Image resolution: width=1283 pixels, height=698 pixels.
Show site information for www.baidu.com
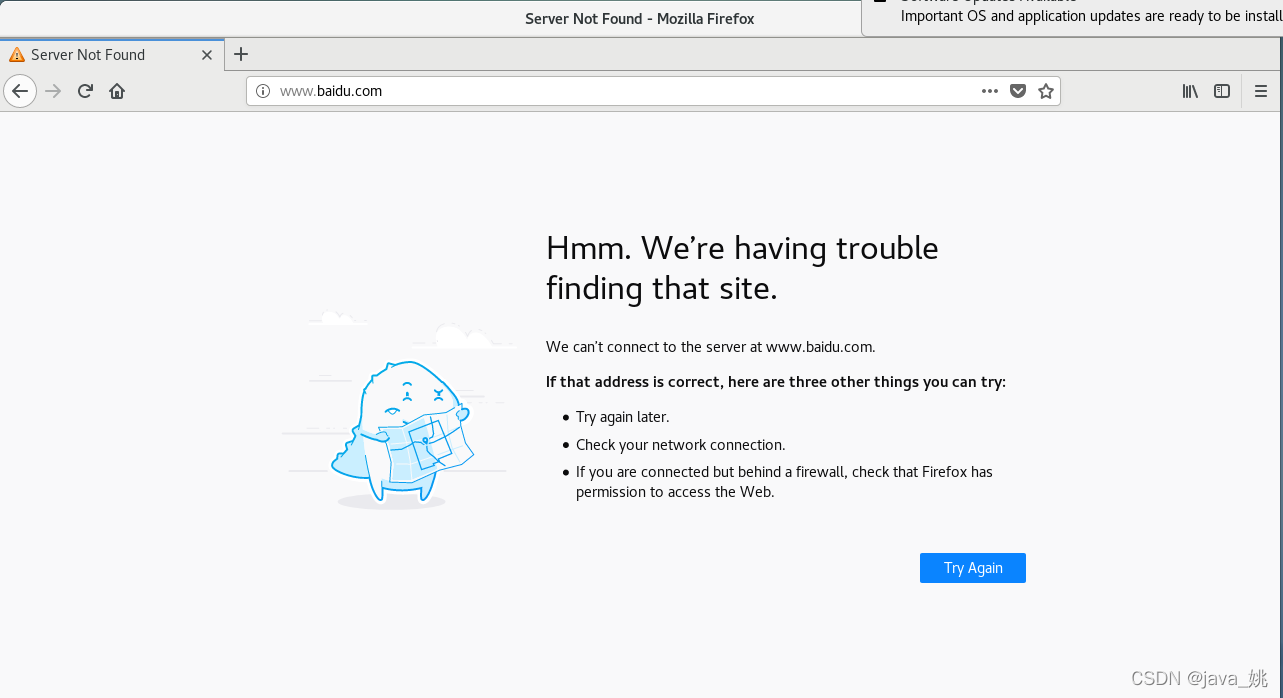click(x=263, y=91)
